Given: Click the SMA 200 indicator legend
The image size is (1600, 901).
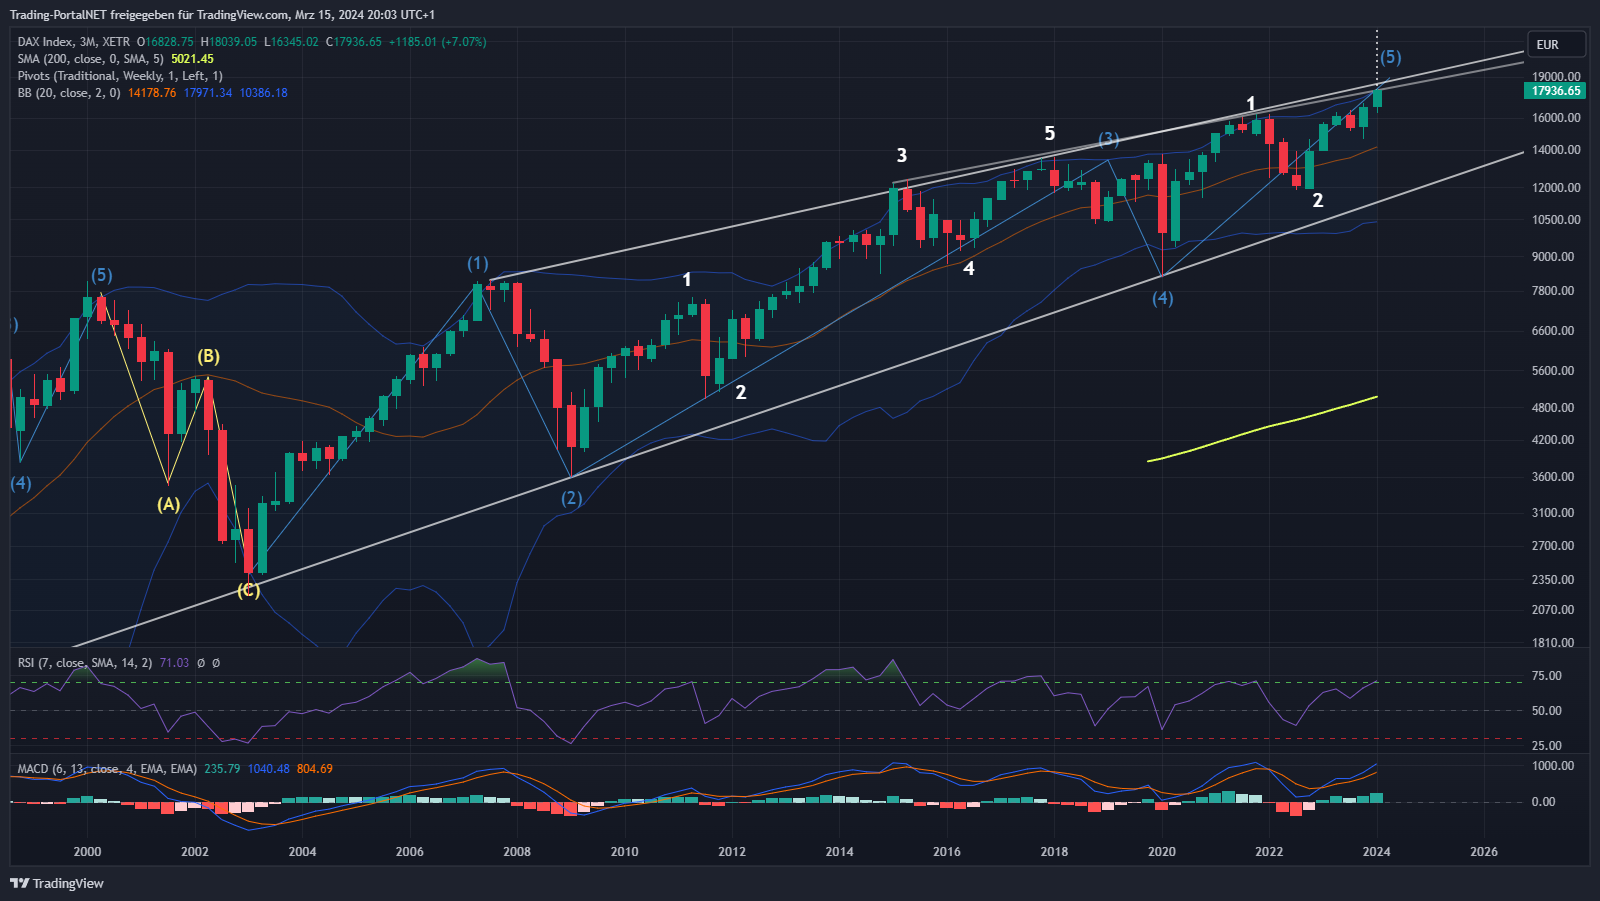Looking at the screenshot, I should coord(90,59).
